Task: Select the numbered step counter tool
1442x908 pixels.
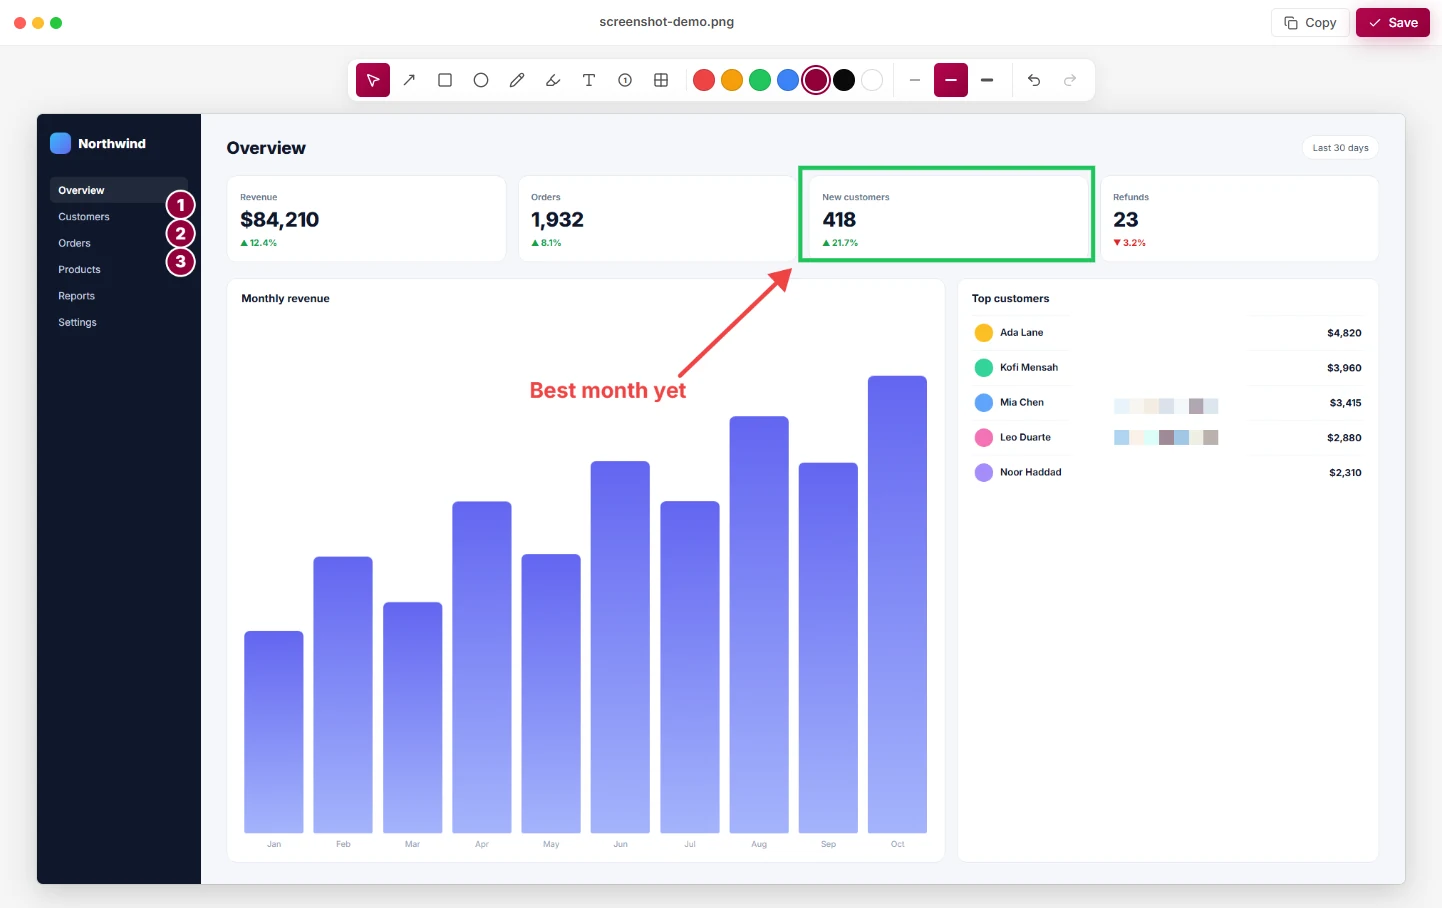Action: 625,80
